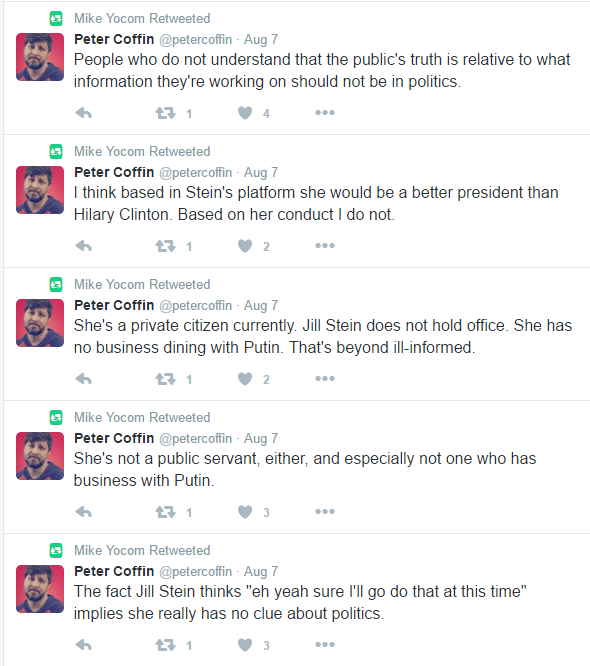Click "Mike Yocom Retweeted" on last tweet
590x666 pixels.
[x=142, y=550]
